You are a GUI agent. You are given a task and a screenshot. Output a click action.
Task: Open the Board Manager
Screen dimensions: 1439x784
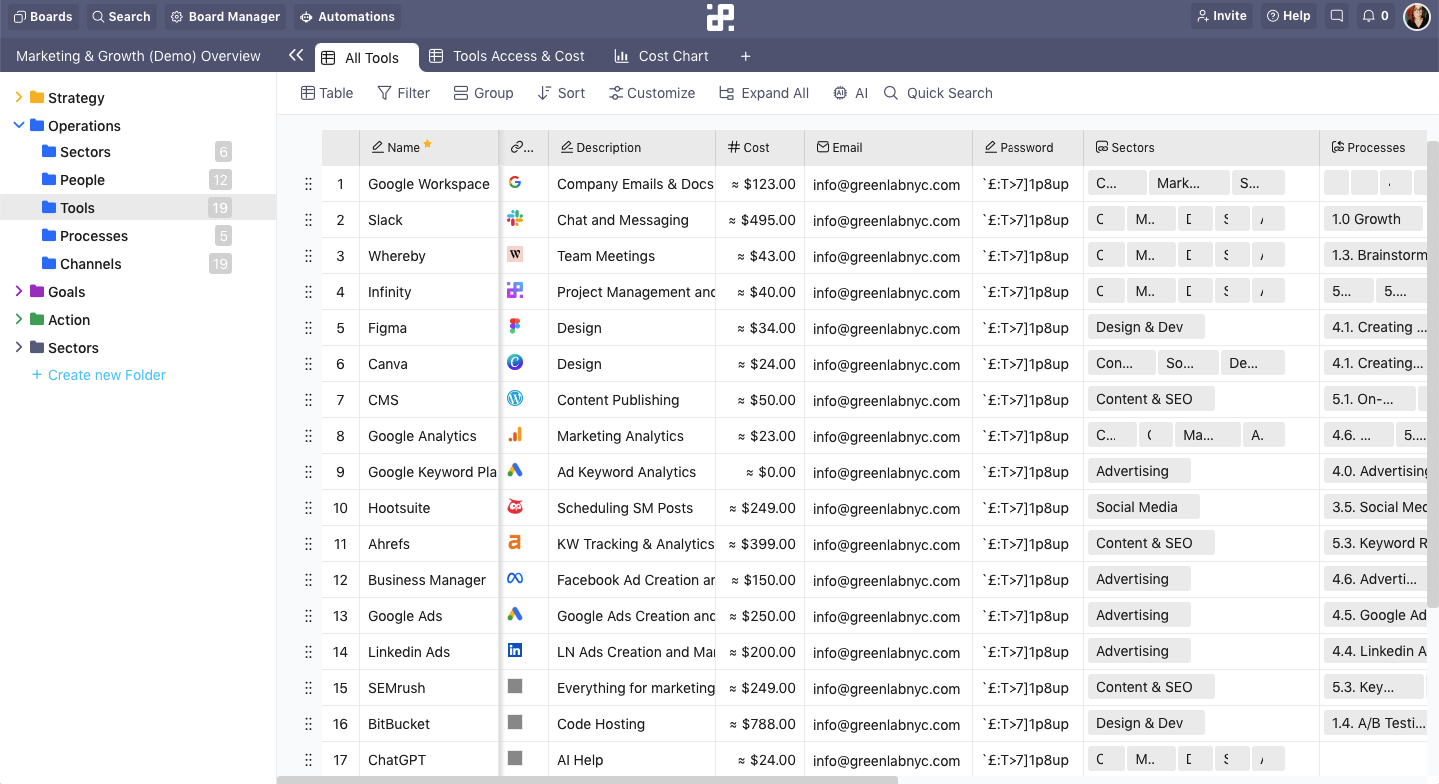pyautogui.click(x=225, y=16)
